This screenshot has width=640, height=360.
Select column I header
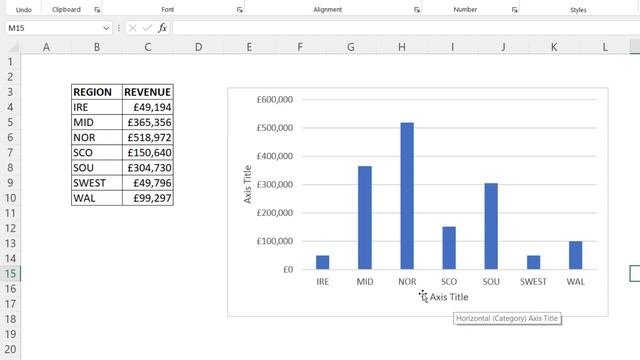coord(452,47)
